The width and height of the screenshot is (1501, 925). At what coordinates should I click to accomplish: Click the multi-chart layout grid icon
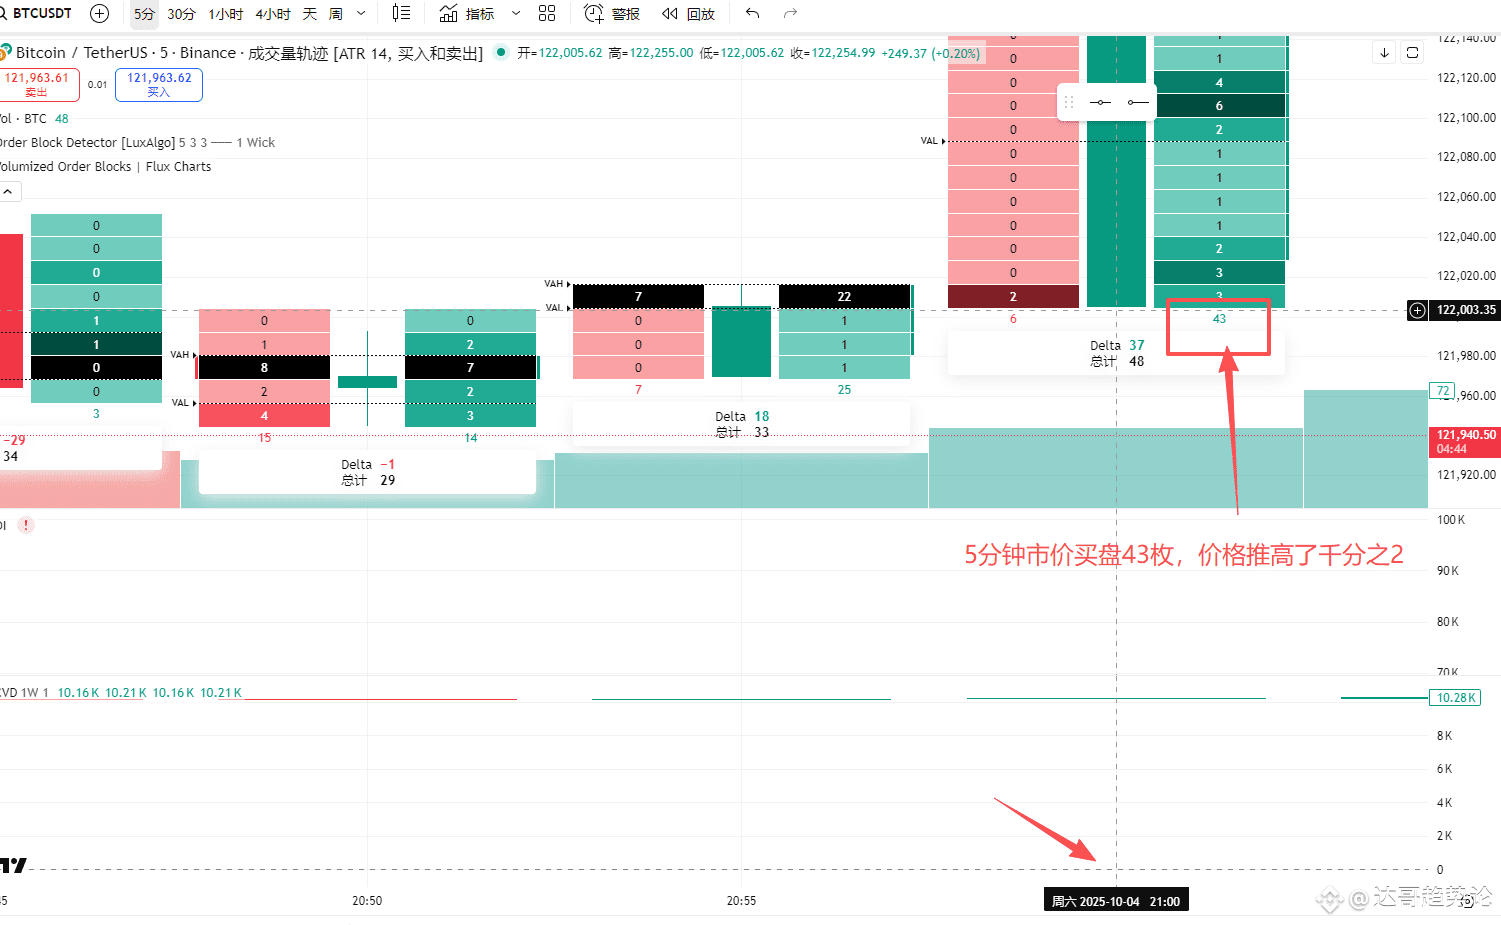[x=546, y=13]
